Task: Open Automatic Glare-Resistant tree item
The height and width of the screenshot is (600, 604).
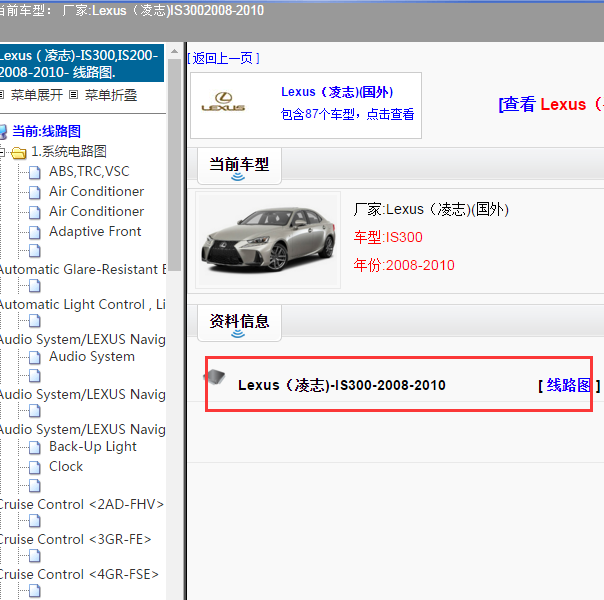Action: 83,270
